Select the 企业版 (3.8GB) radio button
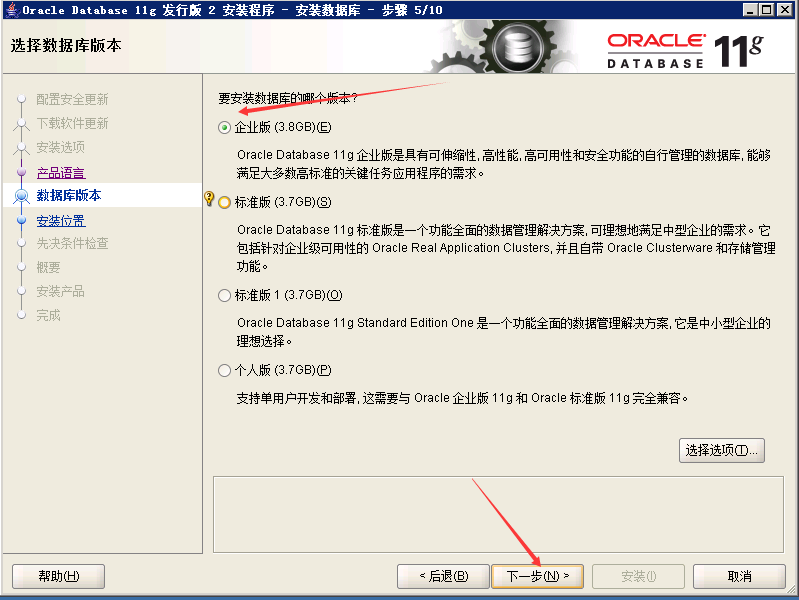 pos(224,127)
